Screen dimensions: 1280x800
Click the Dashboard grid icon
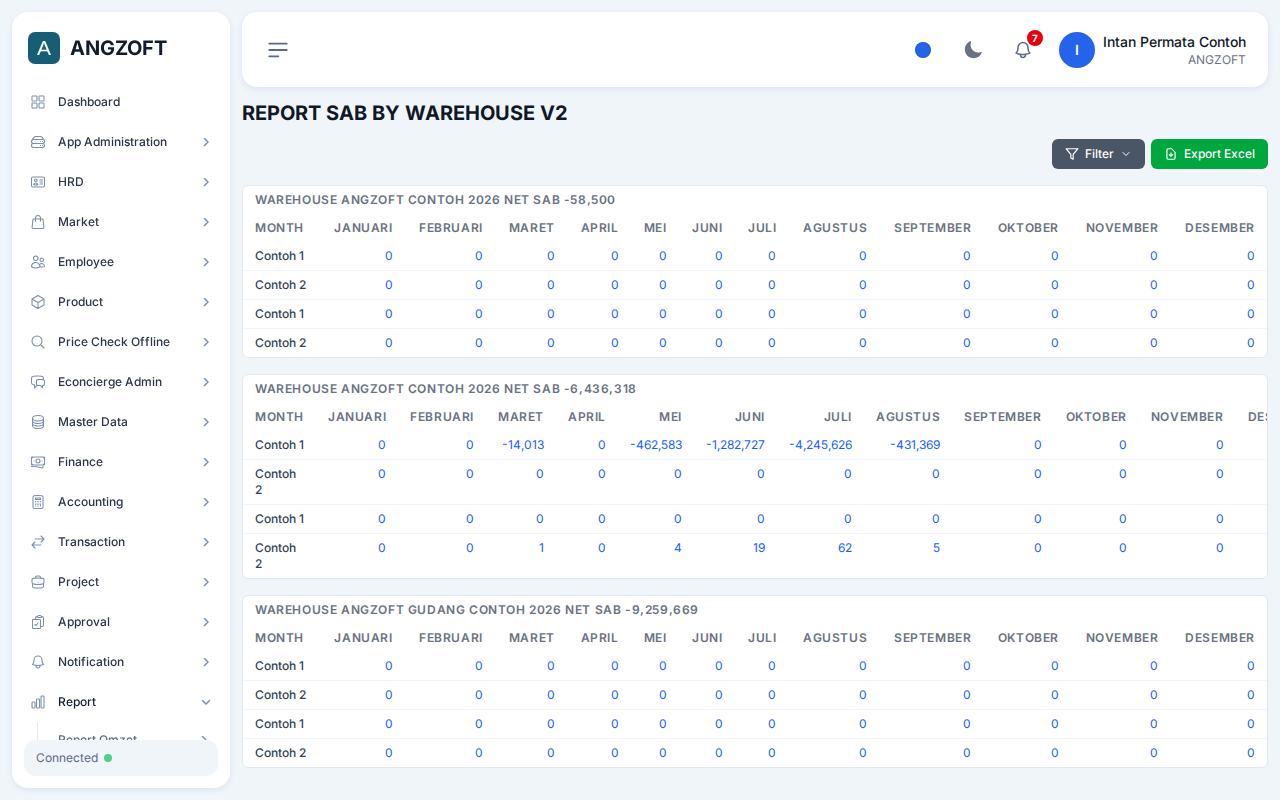coord(38,102)
